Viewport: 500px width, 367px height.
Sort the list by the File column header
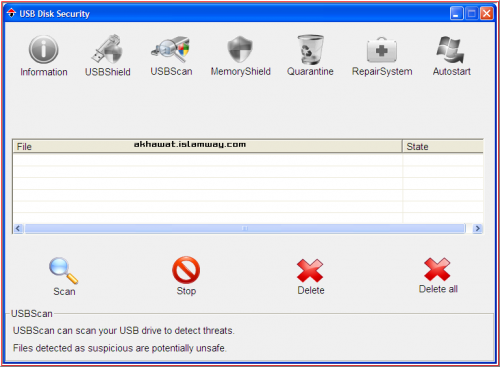click(207, 147)
